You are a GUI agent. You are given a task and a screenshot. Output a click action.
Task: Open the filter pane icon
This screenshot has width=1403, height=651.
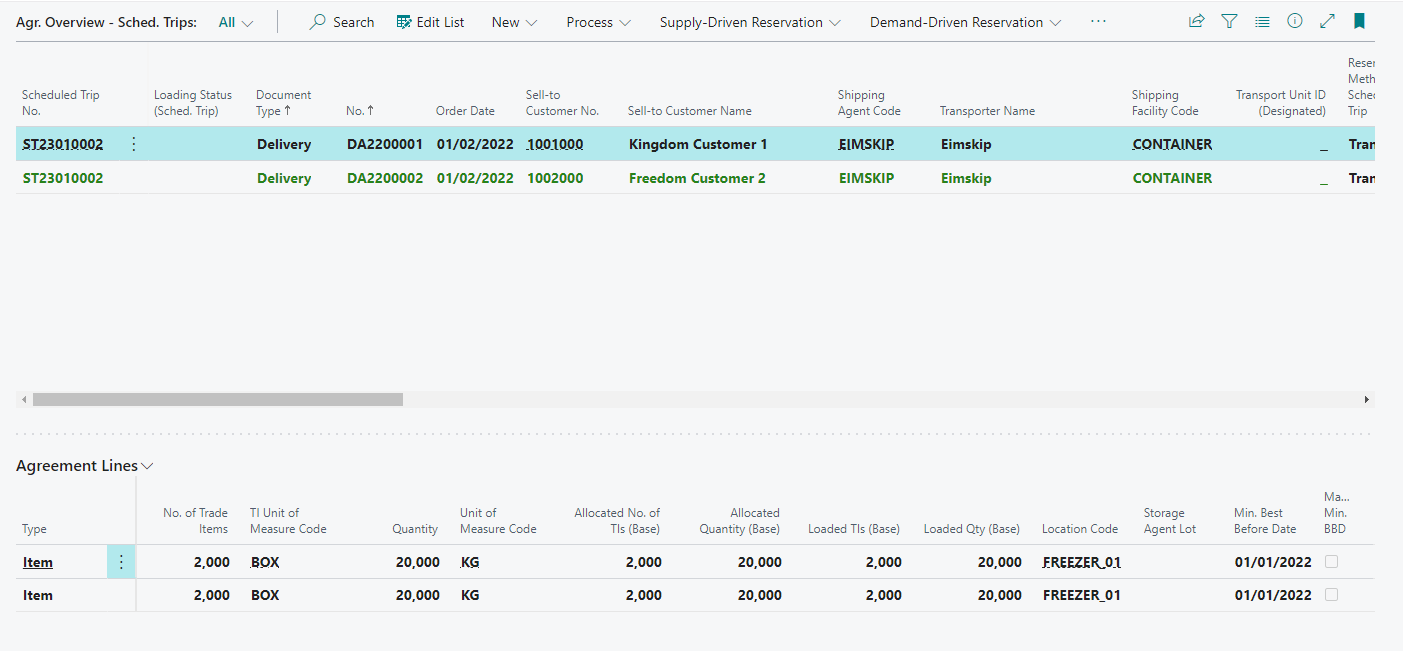pyautogui.click(x=1229, y=21)
